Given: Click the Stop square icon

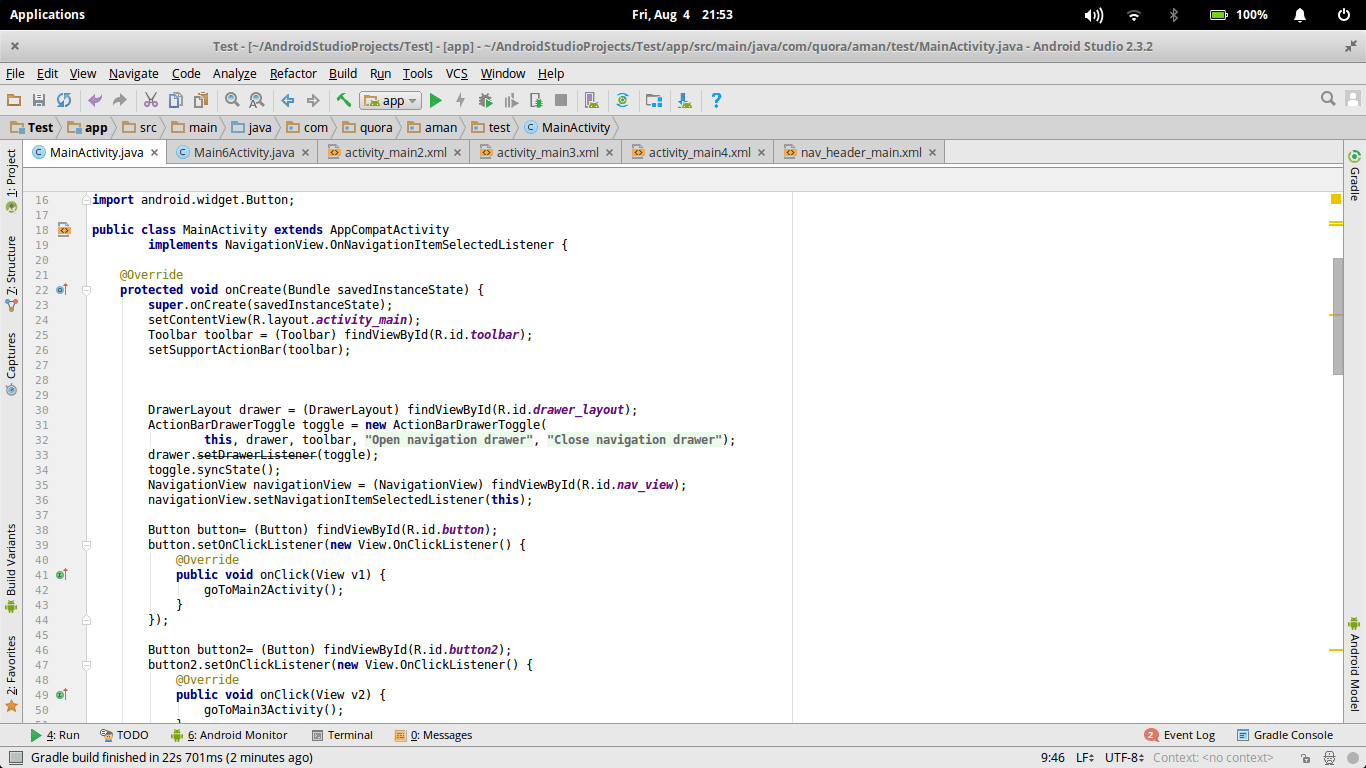Looking at the screenshot, I should coord(561,100).
